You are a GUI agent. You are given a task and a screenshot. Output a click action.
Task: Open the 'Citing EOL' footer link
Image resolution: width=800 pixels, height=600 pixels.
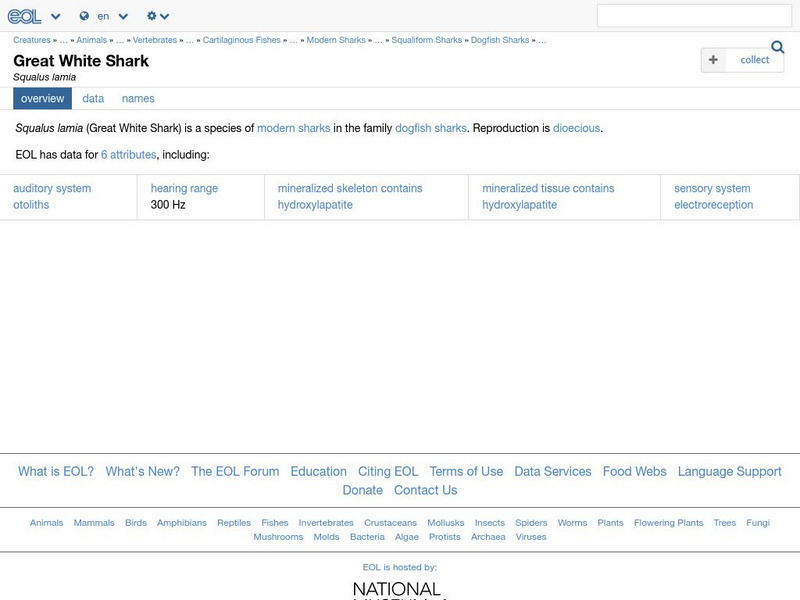point(388,471)
